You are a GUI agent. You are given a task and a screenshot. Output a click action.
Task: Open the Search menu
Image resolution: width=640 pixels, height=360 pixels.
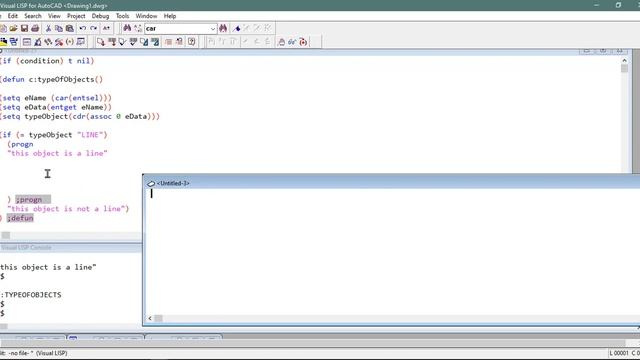(x=33, y=16)
